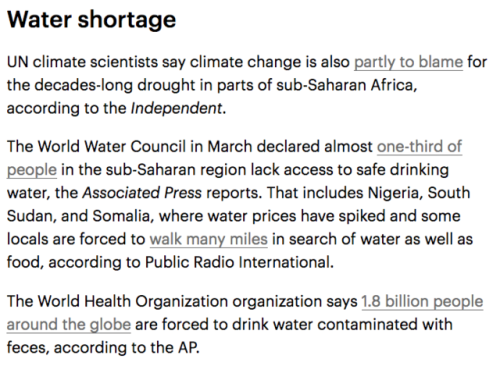This screenshot has height=366, width=500.
Task: Click the underlined word "people" starting second paragraph line
Action: [x=32, y=170]
